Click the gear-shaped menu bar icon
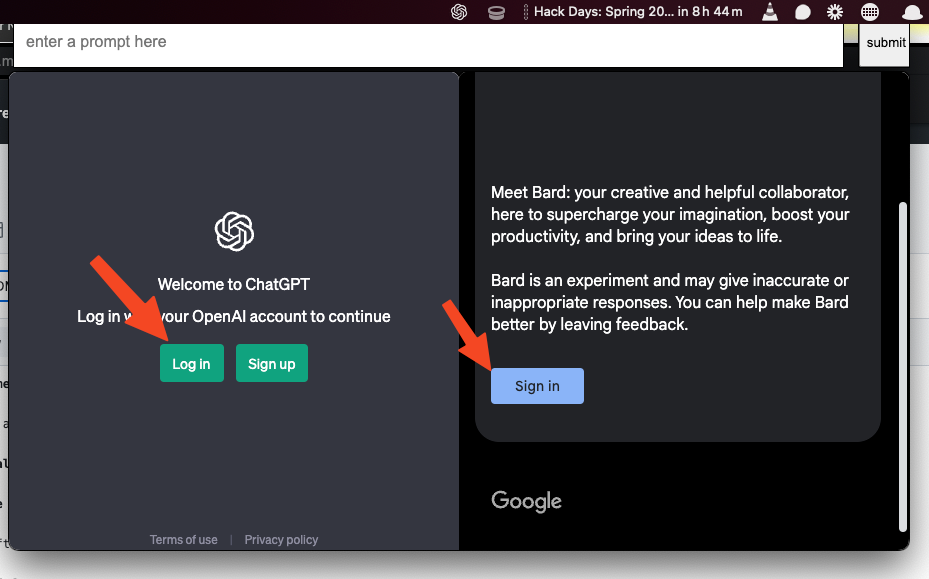Screen dimensions: 929x579 pyautogui.click(x=835, y=12)
